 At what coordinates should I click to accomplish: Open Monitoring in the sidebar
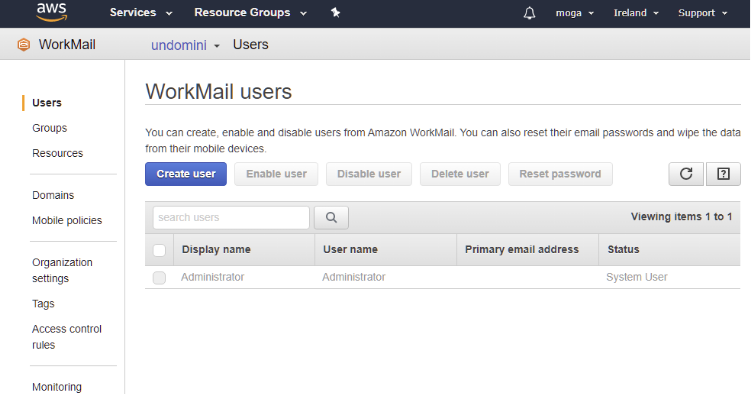pyautogui.click(x=57, y=387)
